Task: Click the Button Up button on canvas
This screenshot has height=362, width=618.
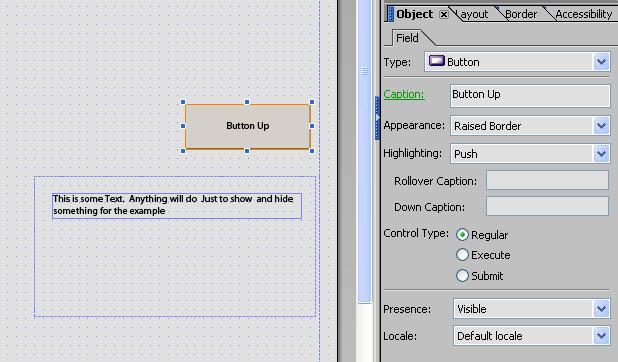Action: click(248, 126)
